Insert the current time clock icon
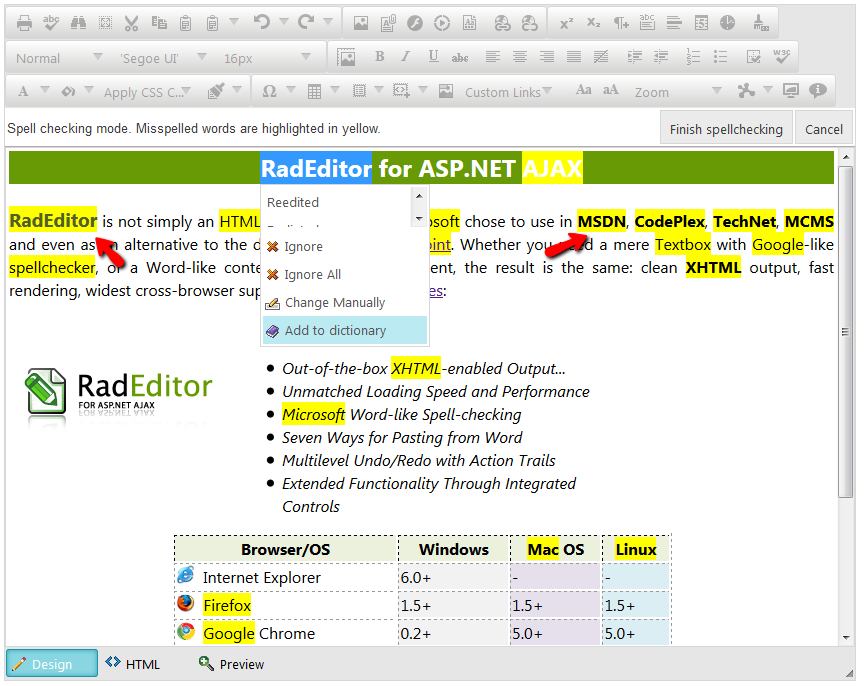The width and height of the screenshot is (865, 686). point(728,23)
